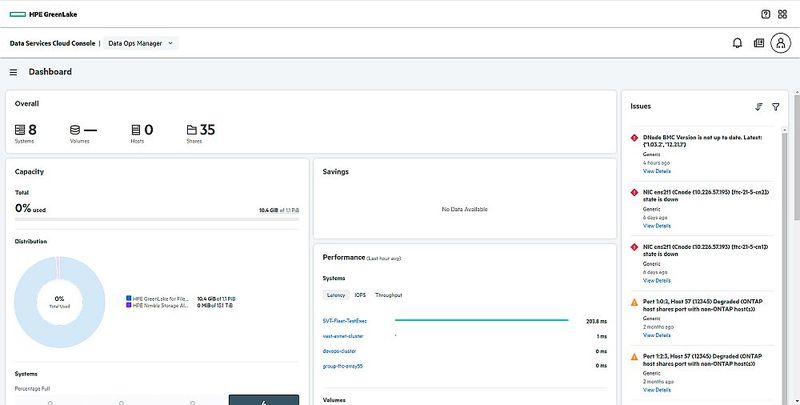Select the Latency tab
Viewport: 800px width, 405px height.
point(336,295)
